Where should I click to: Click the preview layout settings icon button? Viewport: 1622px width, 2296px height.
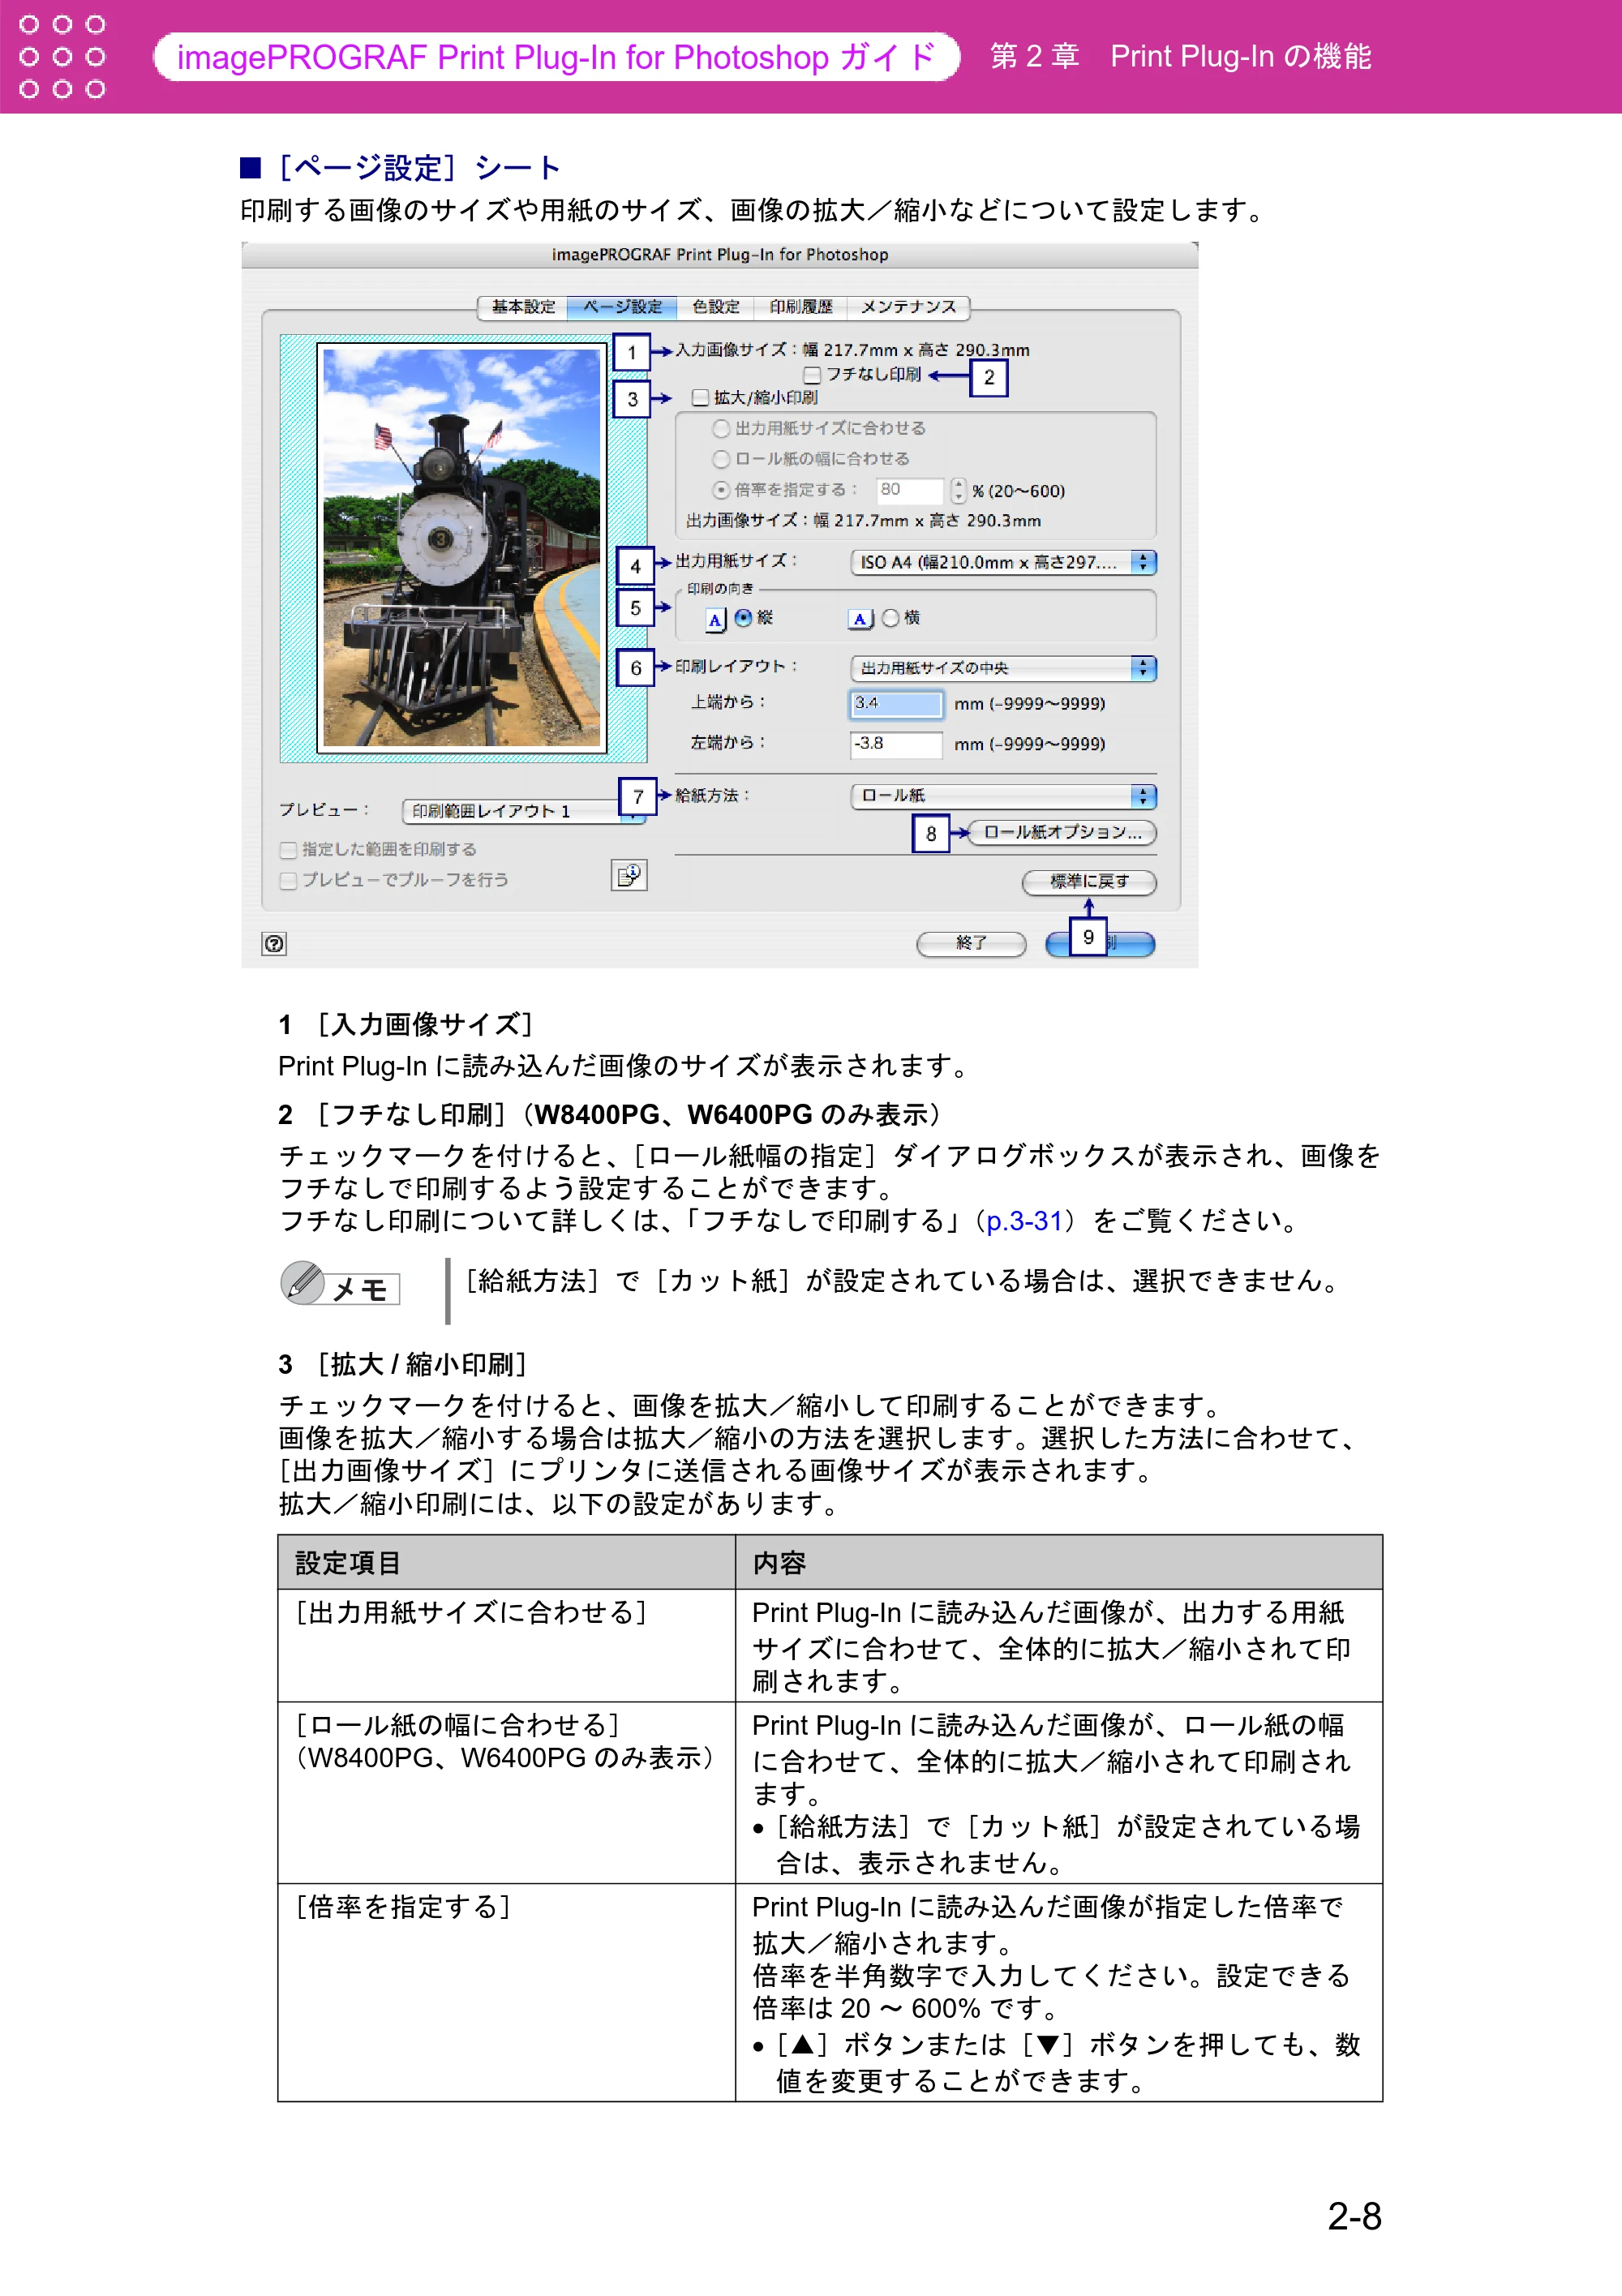[629, 875]
